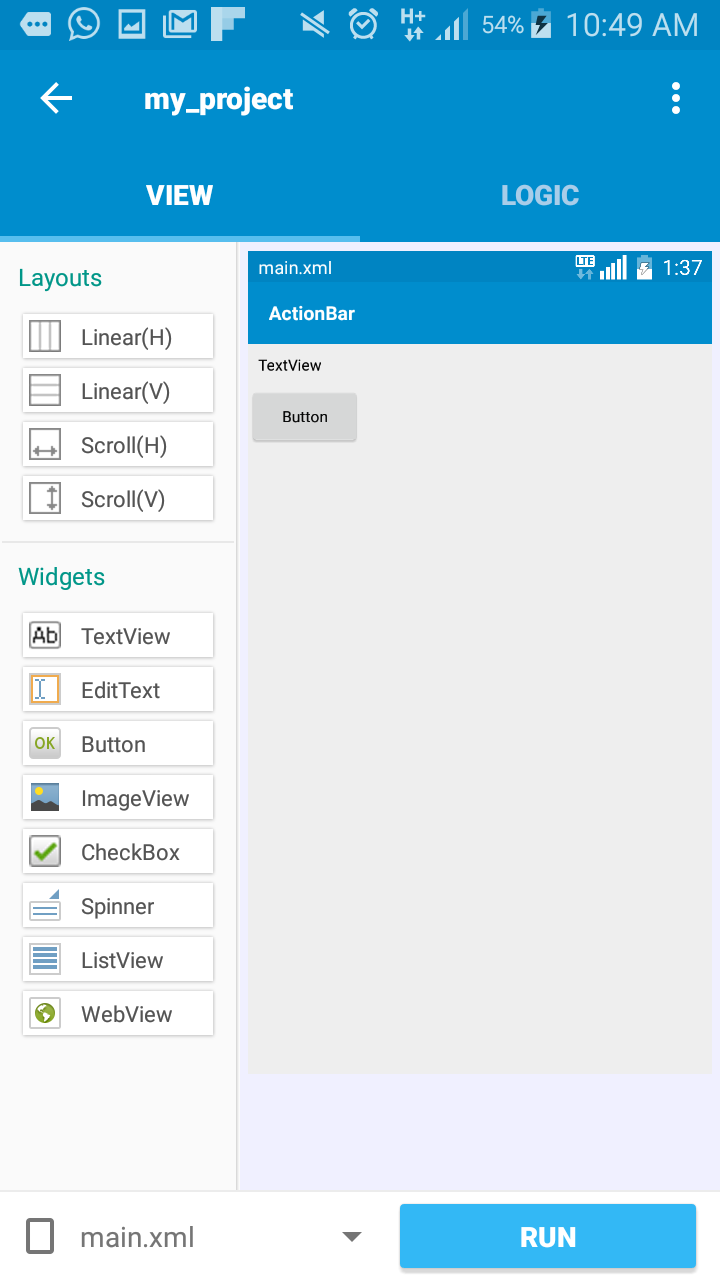Image resolution: width=720 pixels, height=1280 pixels.
Task: Click the main.xml text at bottom bar
Action: (x=137, y=1237)
